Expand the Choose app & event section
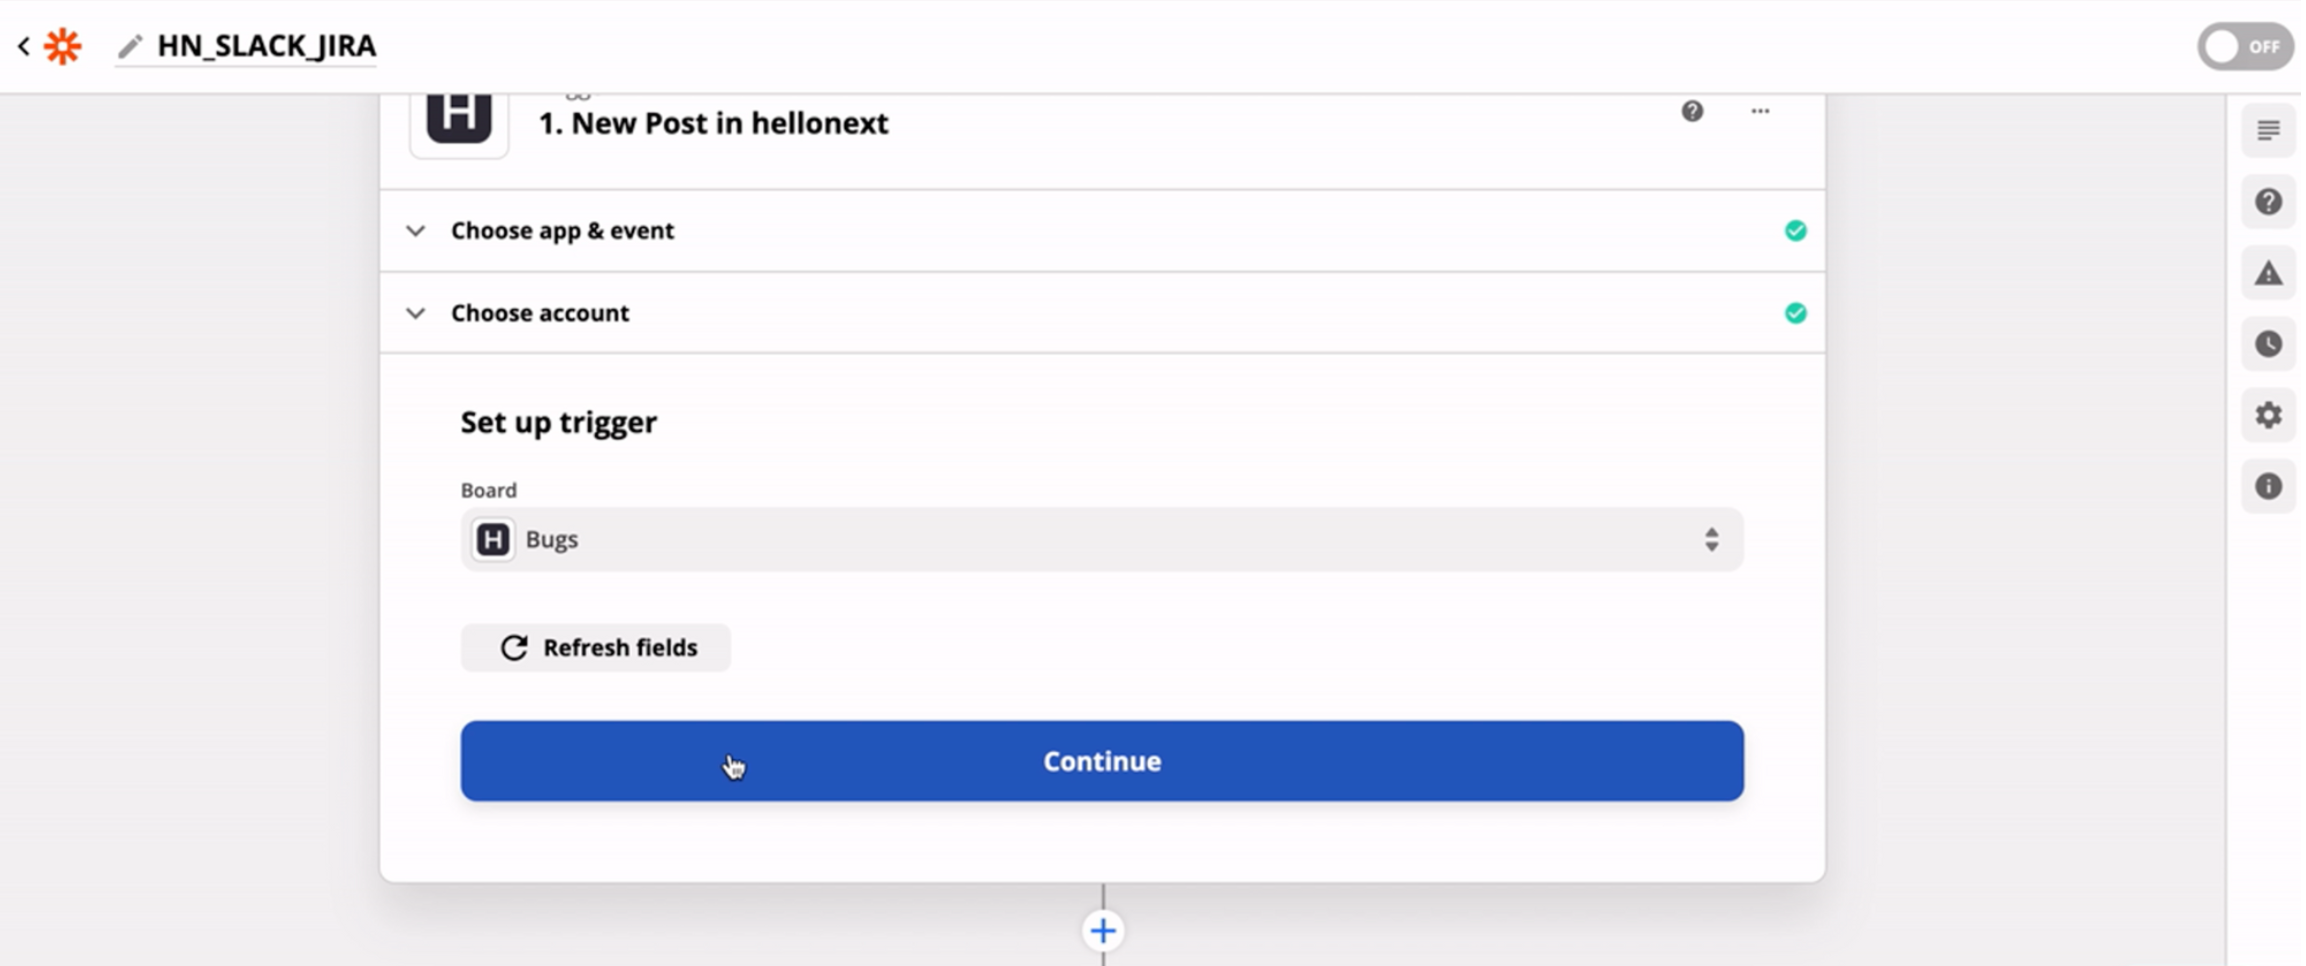2306x966 pixels. (x=562, y=231)
